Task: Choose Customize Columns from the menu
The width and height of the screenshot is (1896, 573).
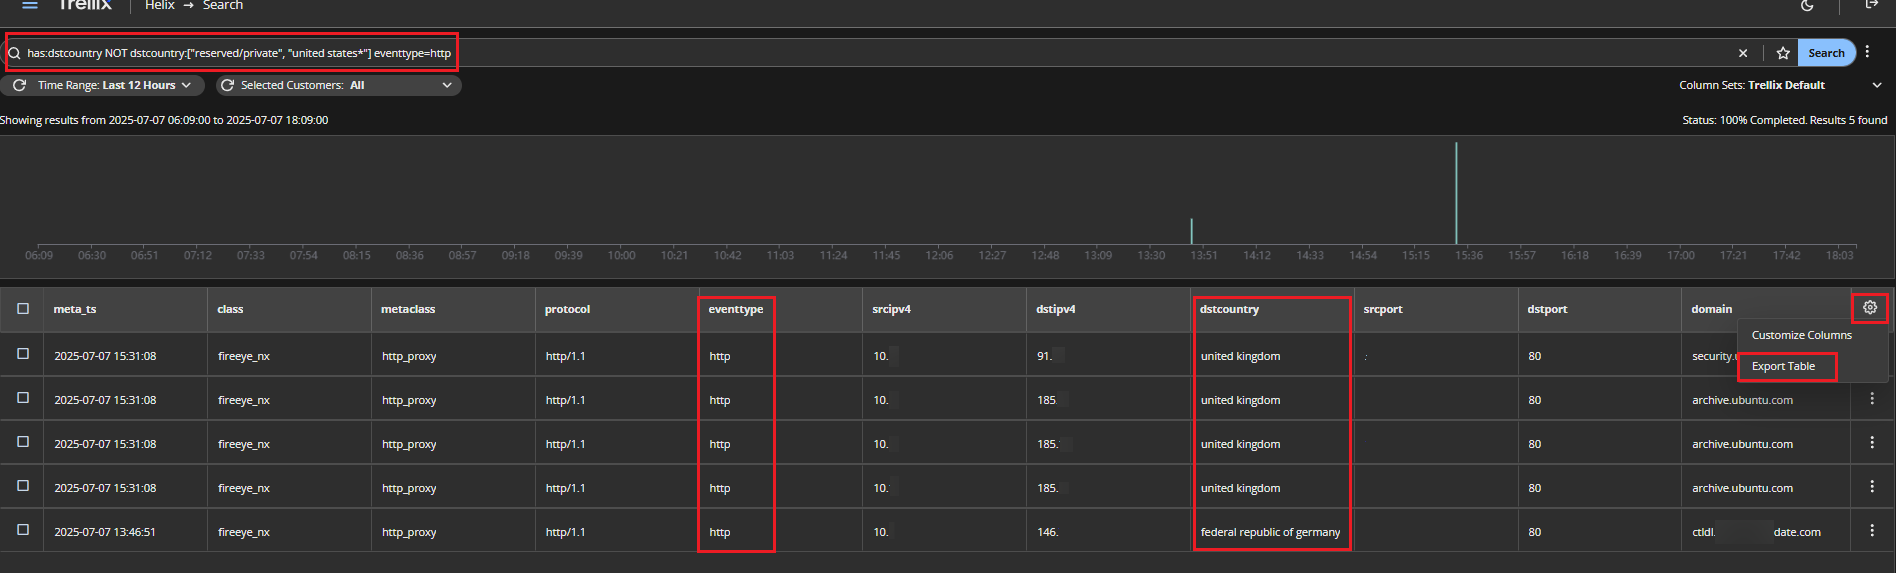Action: (1801, 335)
